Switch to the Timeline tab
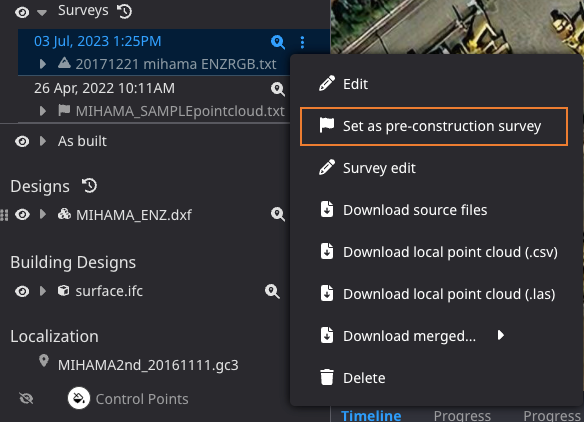The height and width of the screenshot is (422, 584). [x=371, y=415]
